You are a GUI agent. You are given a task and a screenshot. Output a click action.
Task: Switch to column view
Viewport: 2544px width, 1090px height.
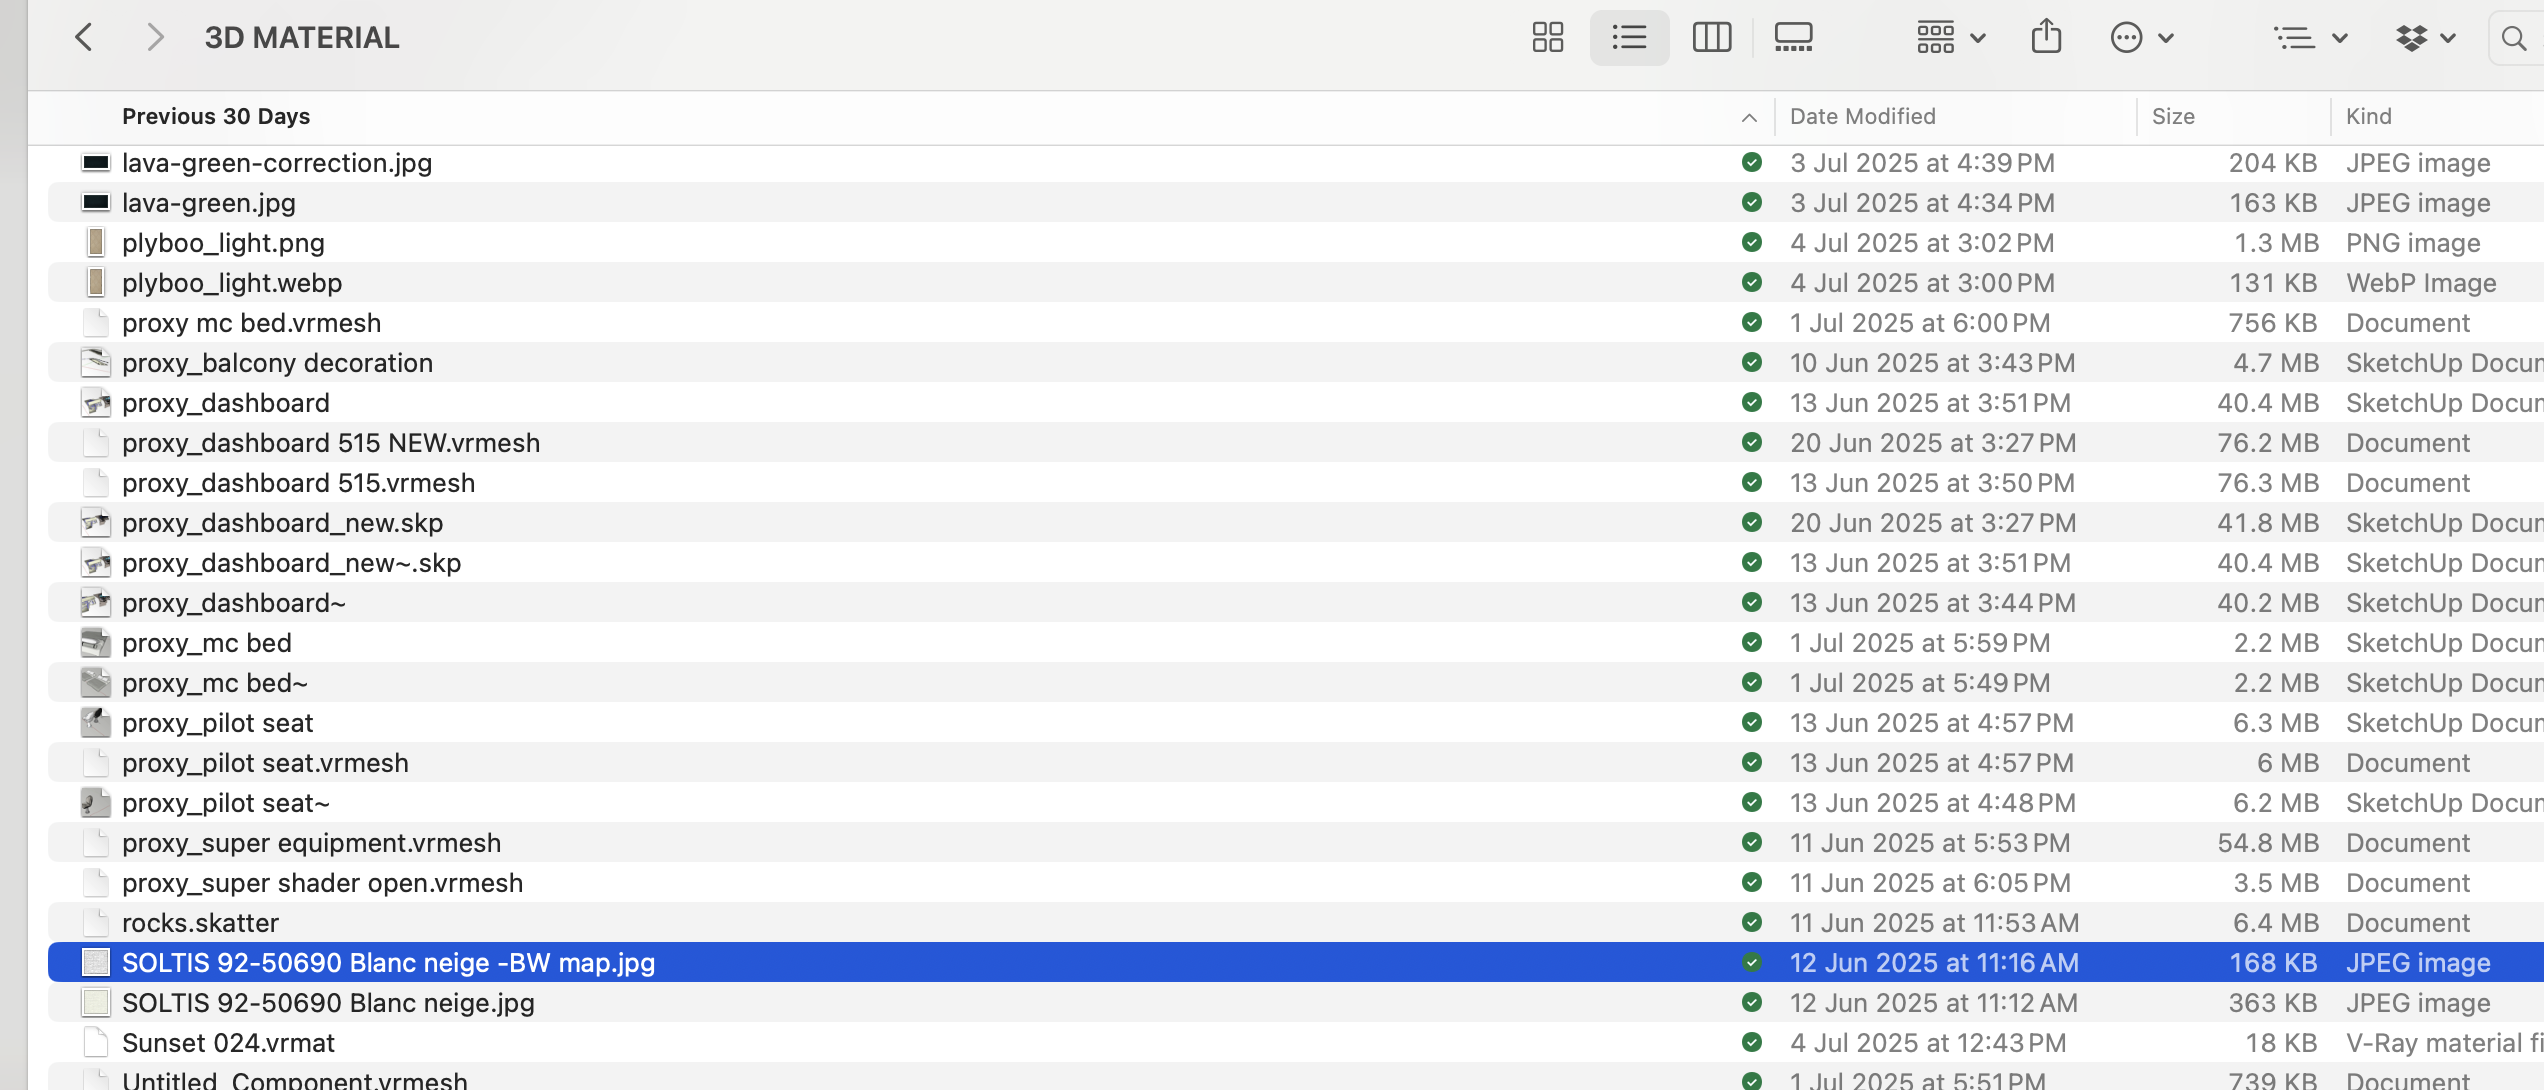point(1711,37)
